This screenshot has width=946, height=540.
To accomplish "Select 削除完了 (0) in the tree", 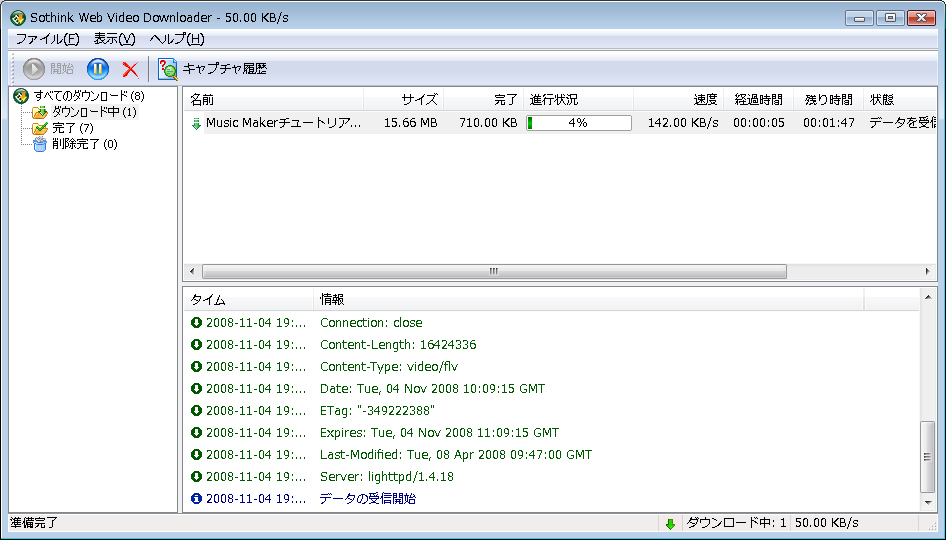I will tap(84, 144).
